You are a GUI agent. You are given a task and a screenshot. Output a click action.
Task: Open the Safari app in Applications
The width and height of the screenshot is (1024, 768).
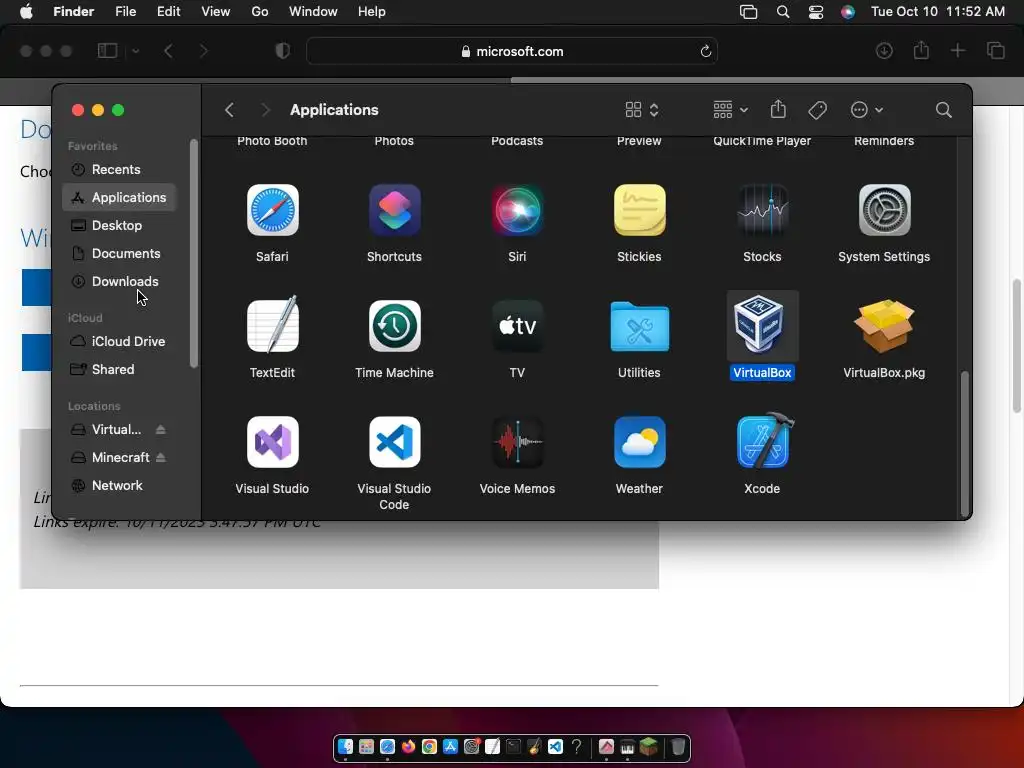pyautogui.click(x=272, y=210)
